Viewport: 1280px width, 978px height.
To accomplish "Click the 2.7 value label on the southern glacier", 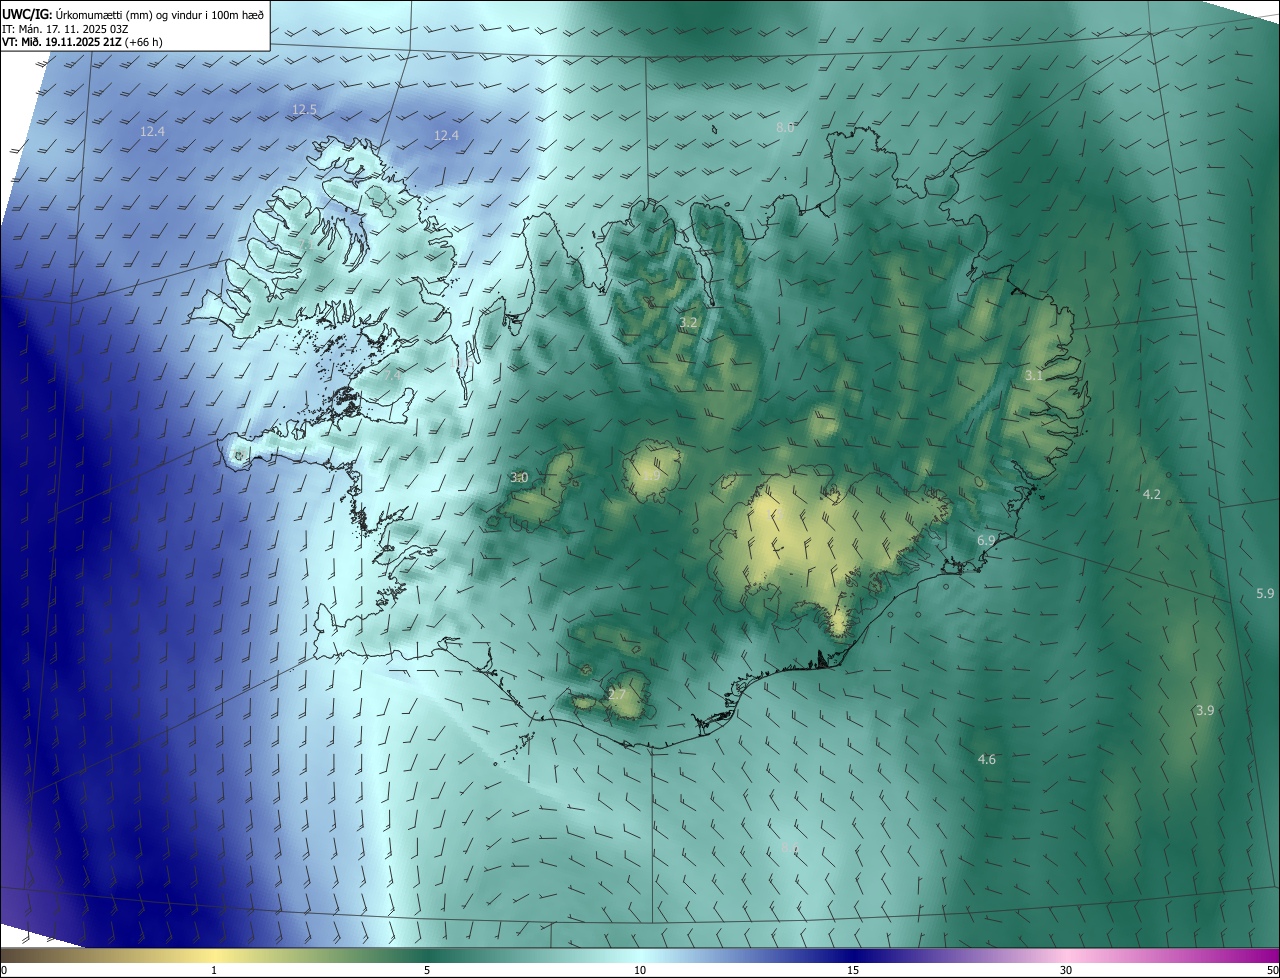I will [x=617, y=694].
